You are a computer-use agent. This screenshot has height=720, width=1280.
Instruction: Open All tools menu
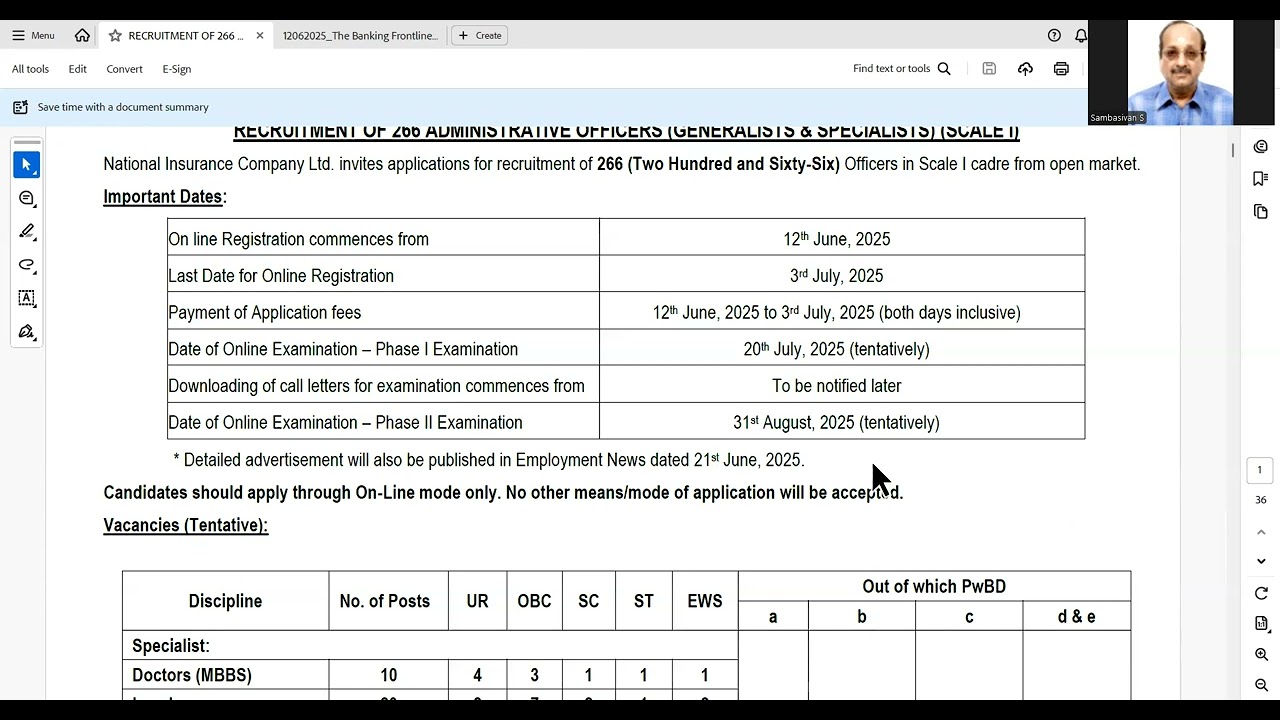(30, 69)
